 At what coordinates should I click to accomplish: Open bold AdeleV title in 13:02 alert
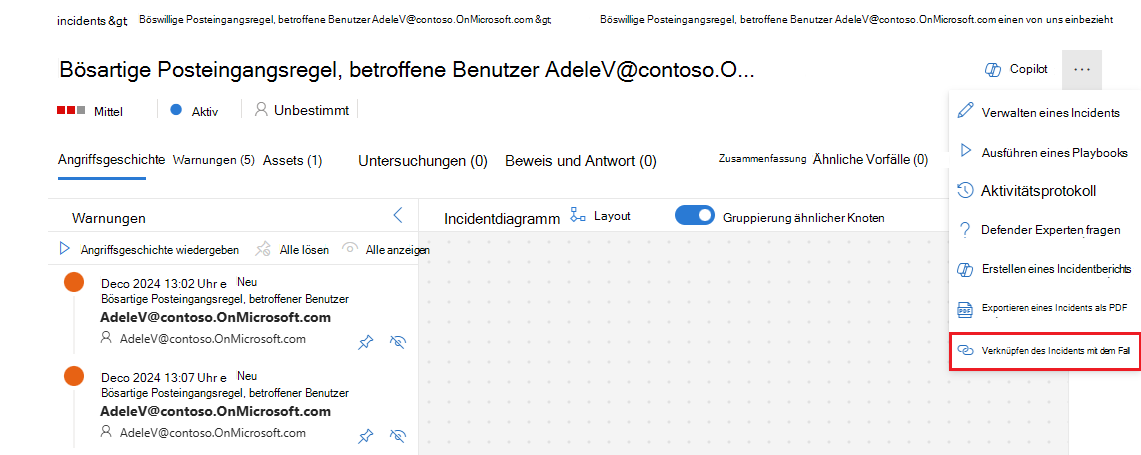(215, 317)
